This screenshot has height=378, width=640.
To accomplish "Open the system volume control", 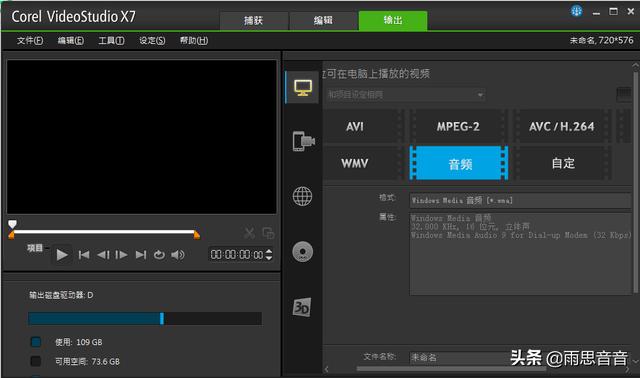I will 178,255.
